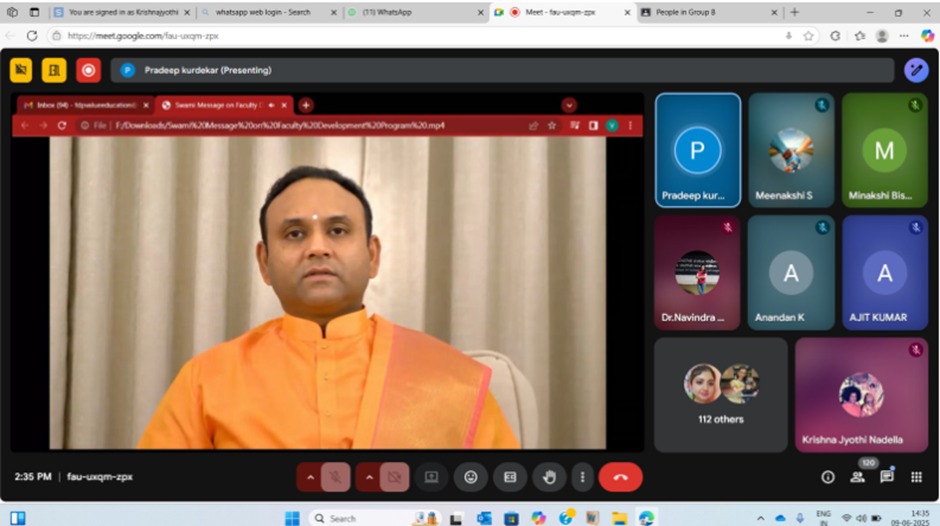
Task: Open the emoji reactions button
Action: pyautogui.click(x=470, y=477)
